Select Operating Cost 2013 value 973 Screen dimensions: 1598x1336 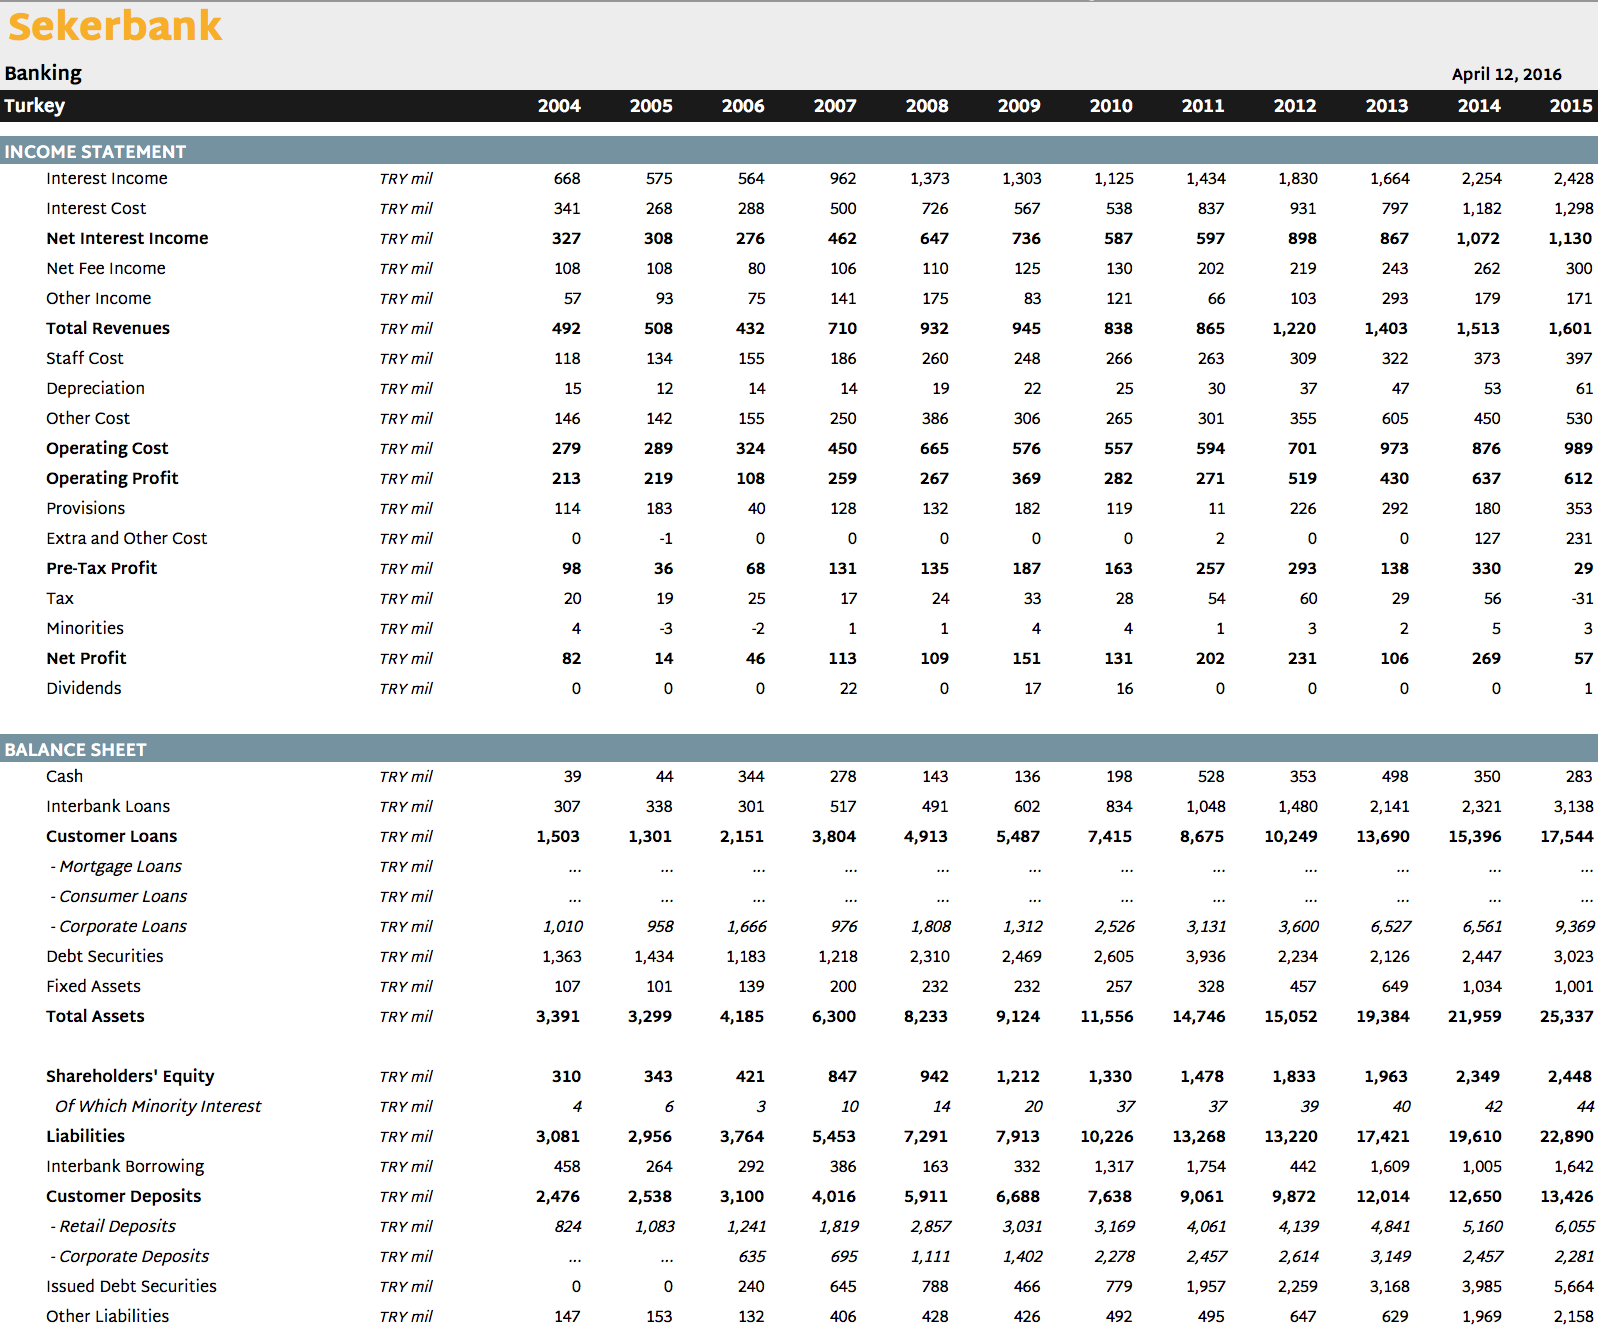pos(1394,448)
